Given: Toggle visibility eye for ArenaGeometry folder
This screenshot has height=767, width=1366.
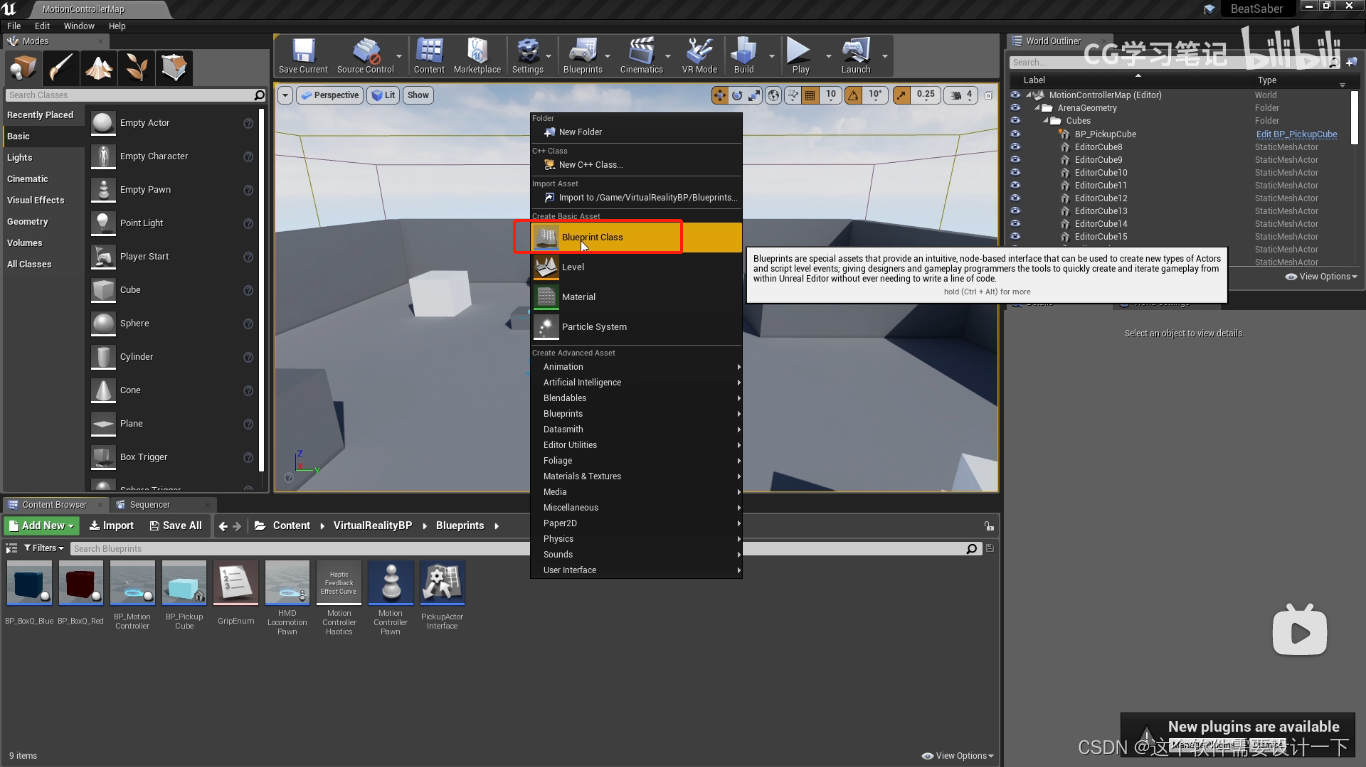Looking at the screenshot, I should [x=1016, y=108].
